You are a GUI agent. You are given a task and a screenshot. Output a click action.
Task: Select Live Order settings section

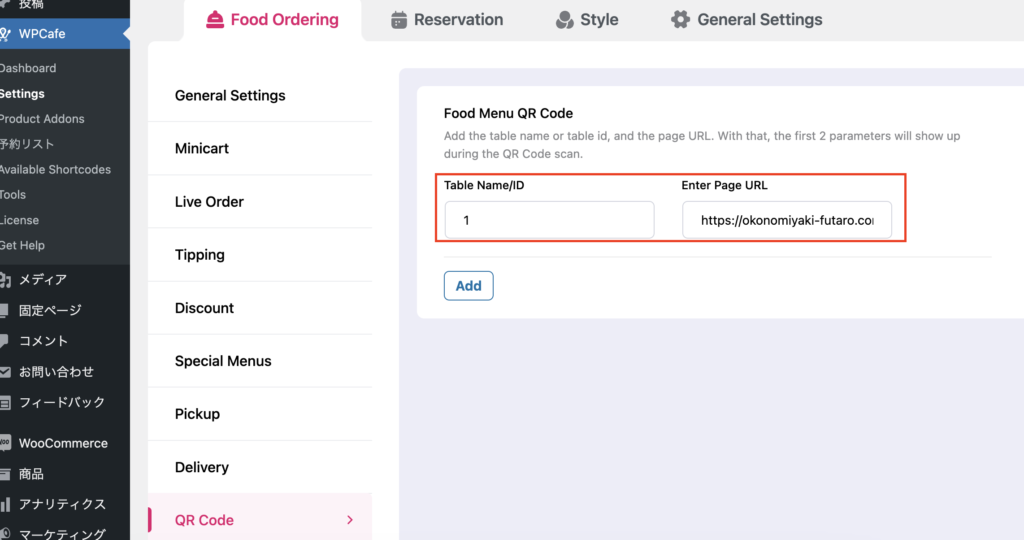[x=209, y=202]
